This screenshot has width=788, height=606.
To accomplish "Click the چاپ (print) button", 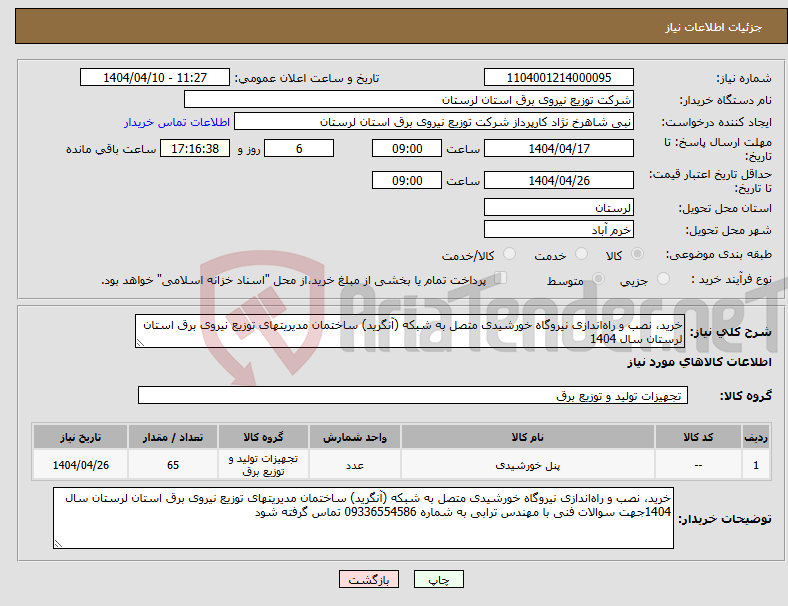I will 439,579.
